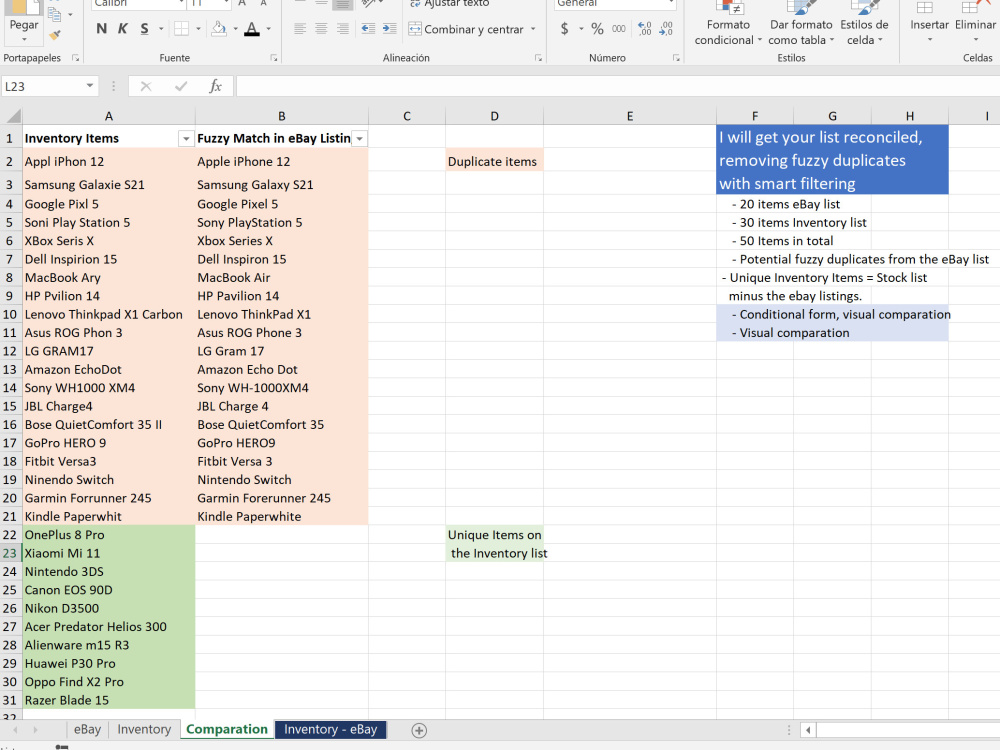Open Fuzzy Match column filter dropdown
Image resolution: width=1000 pixels, height=750 pixels.
coord(360,138)
